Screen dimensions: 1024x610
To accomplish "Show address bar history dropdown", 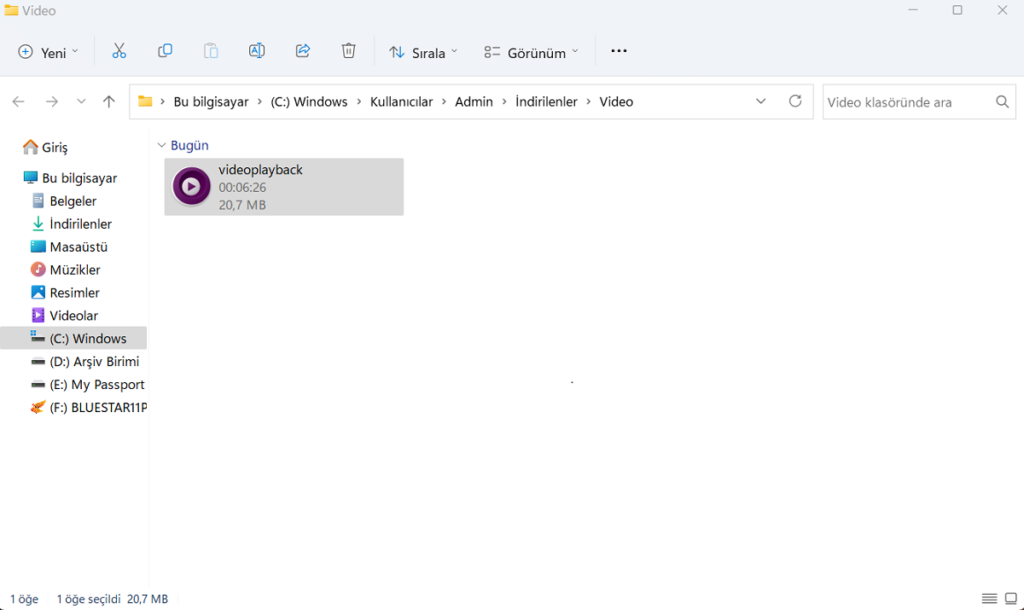I will [761, 101].
